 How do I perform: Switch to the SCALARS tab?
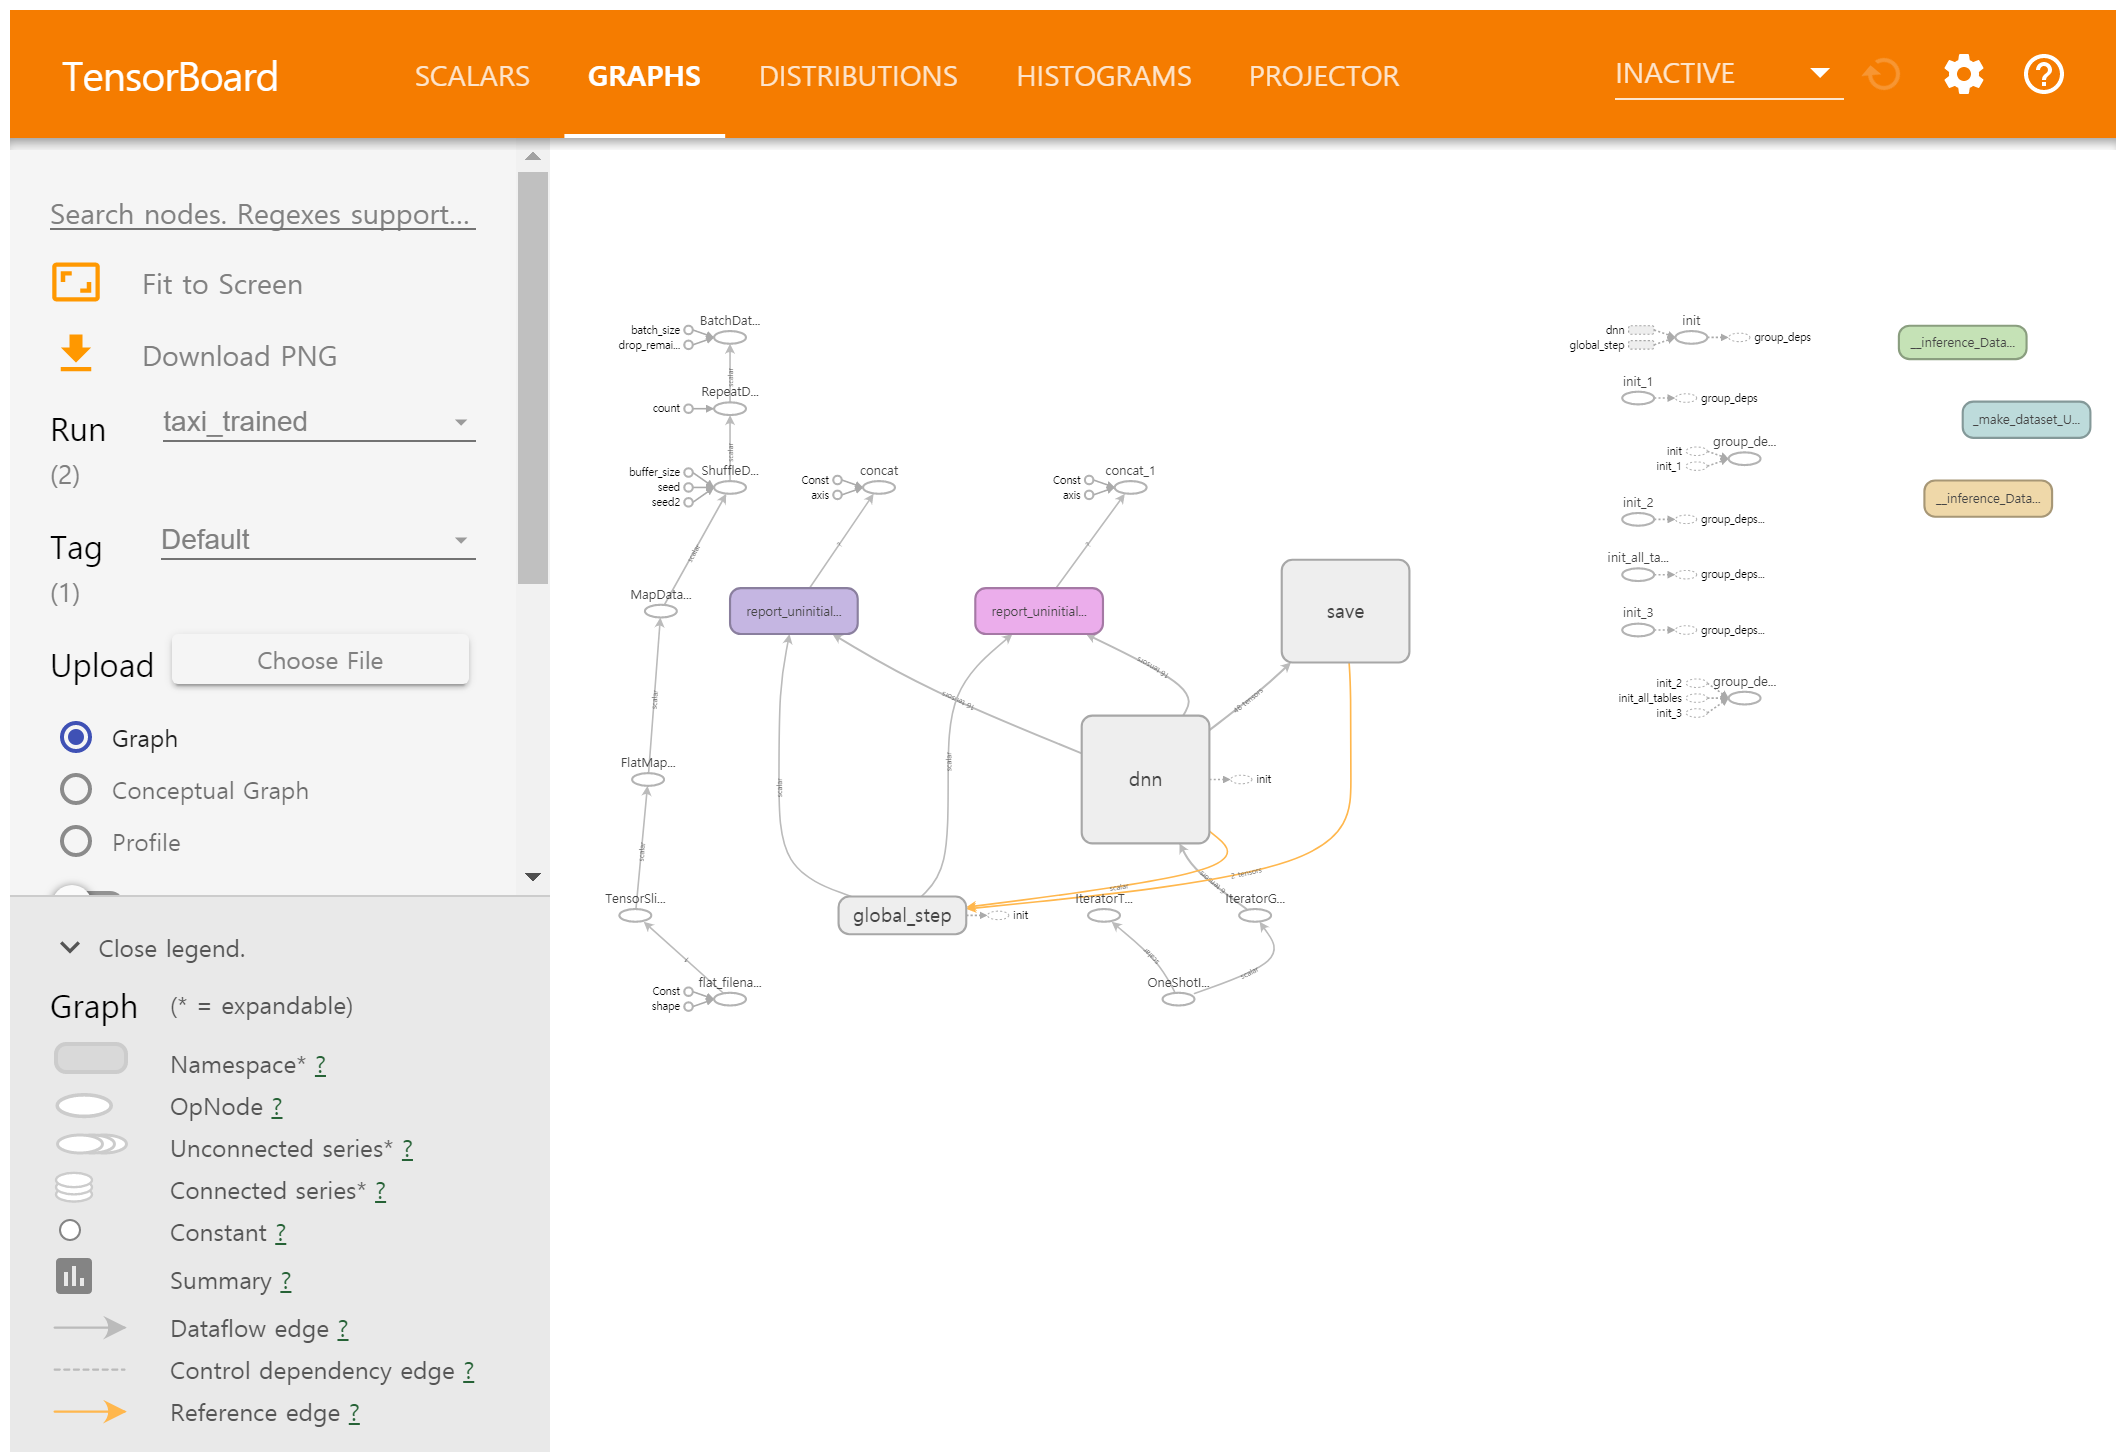[x=472, y=76]
